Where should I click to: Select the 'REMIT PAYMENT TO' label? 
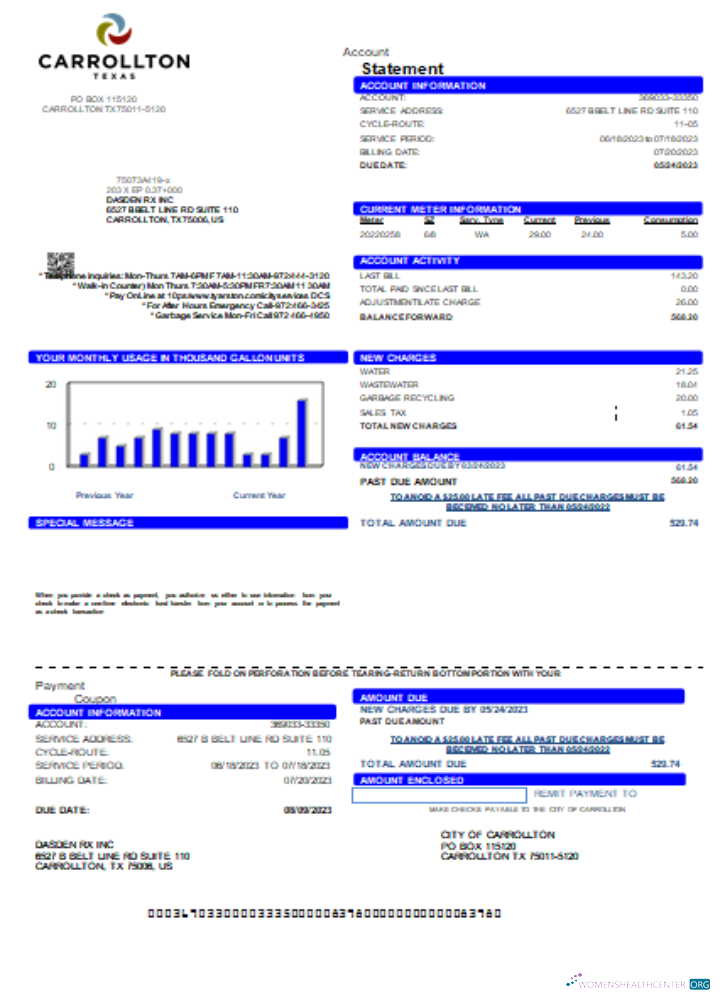[585, 793]
